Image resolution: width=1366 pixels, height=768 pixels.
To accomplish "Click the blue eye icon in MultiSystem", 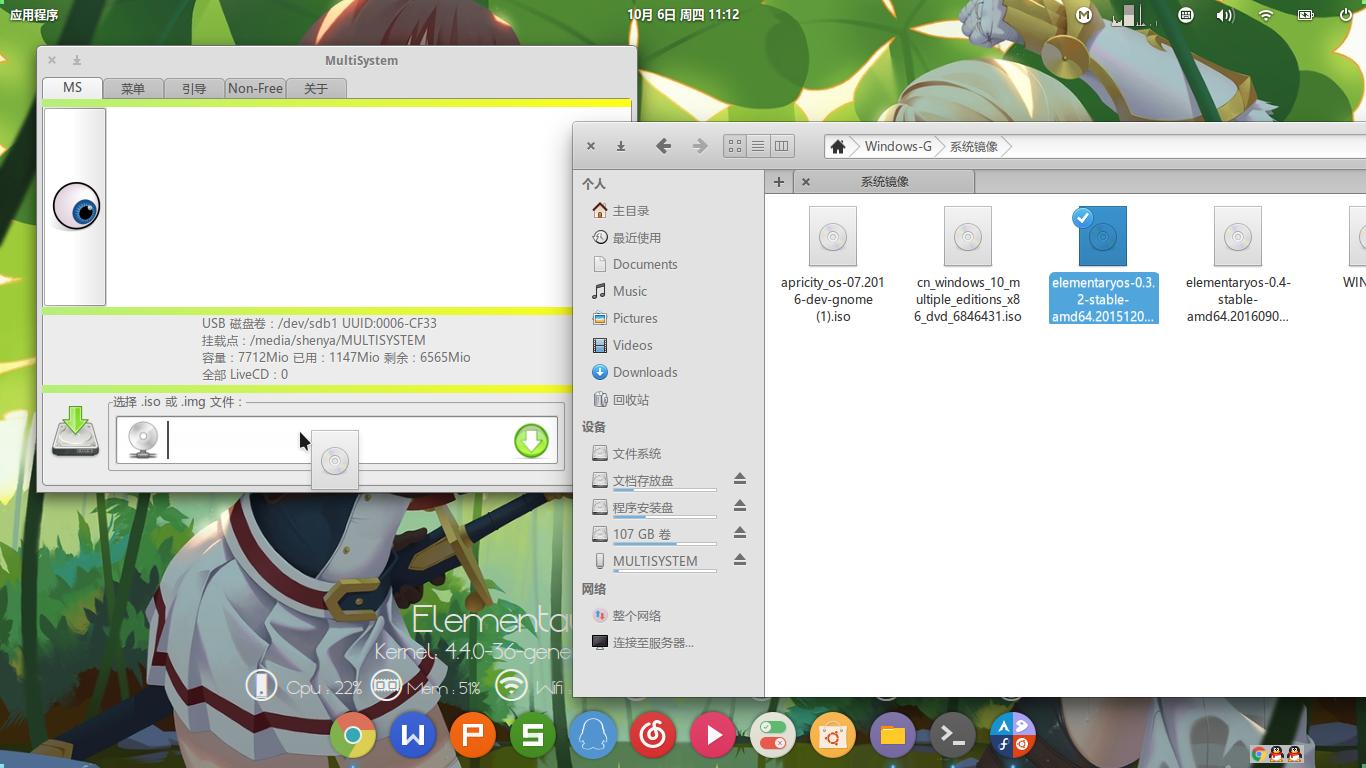I will pyautogui.click(x=76, y=207).
